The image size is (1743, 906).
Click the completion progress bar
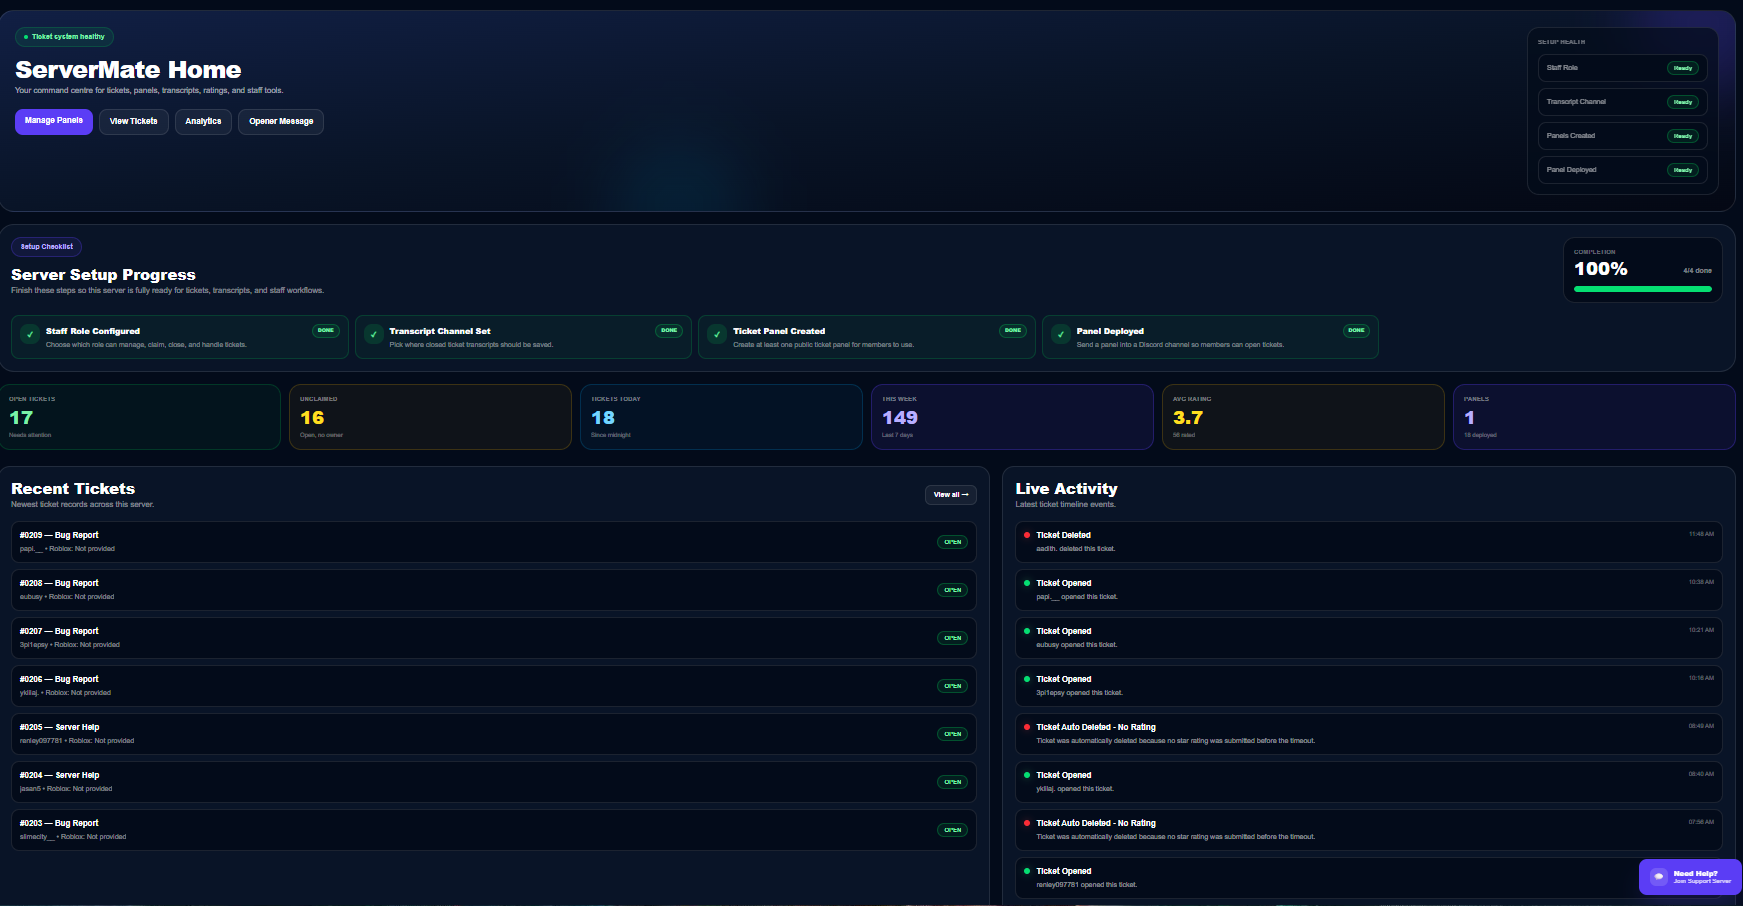point(1642,289)
